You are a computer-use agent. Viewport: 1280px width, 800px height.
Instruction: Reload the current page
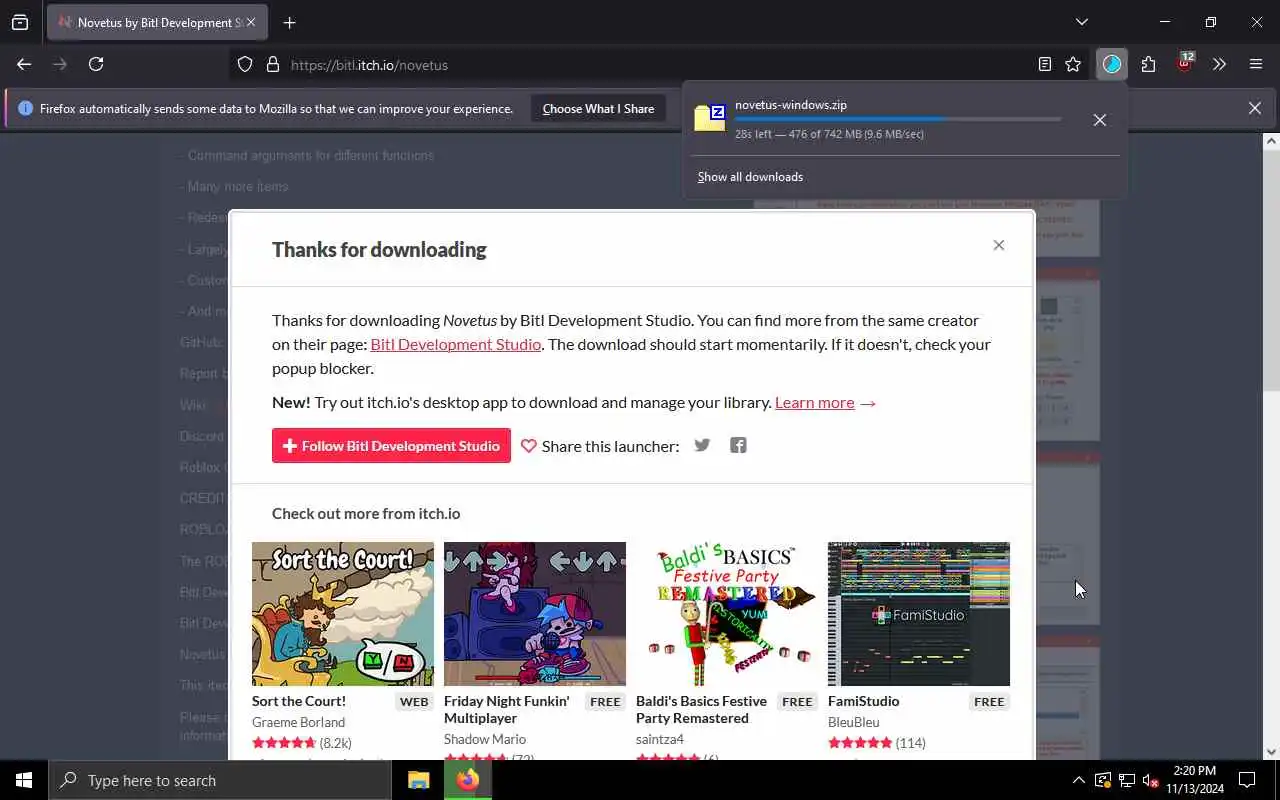pos(96,64)
